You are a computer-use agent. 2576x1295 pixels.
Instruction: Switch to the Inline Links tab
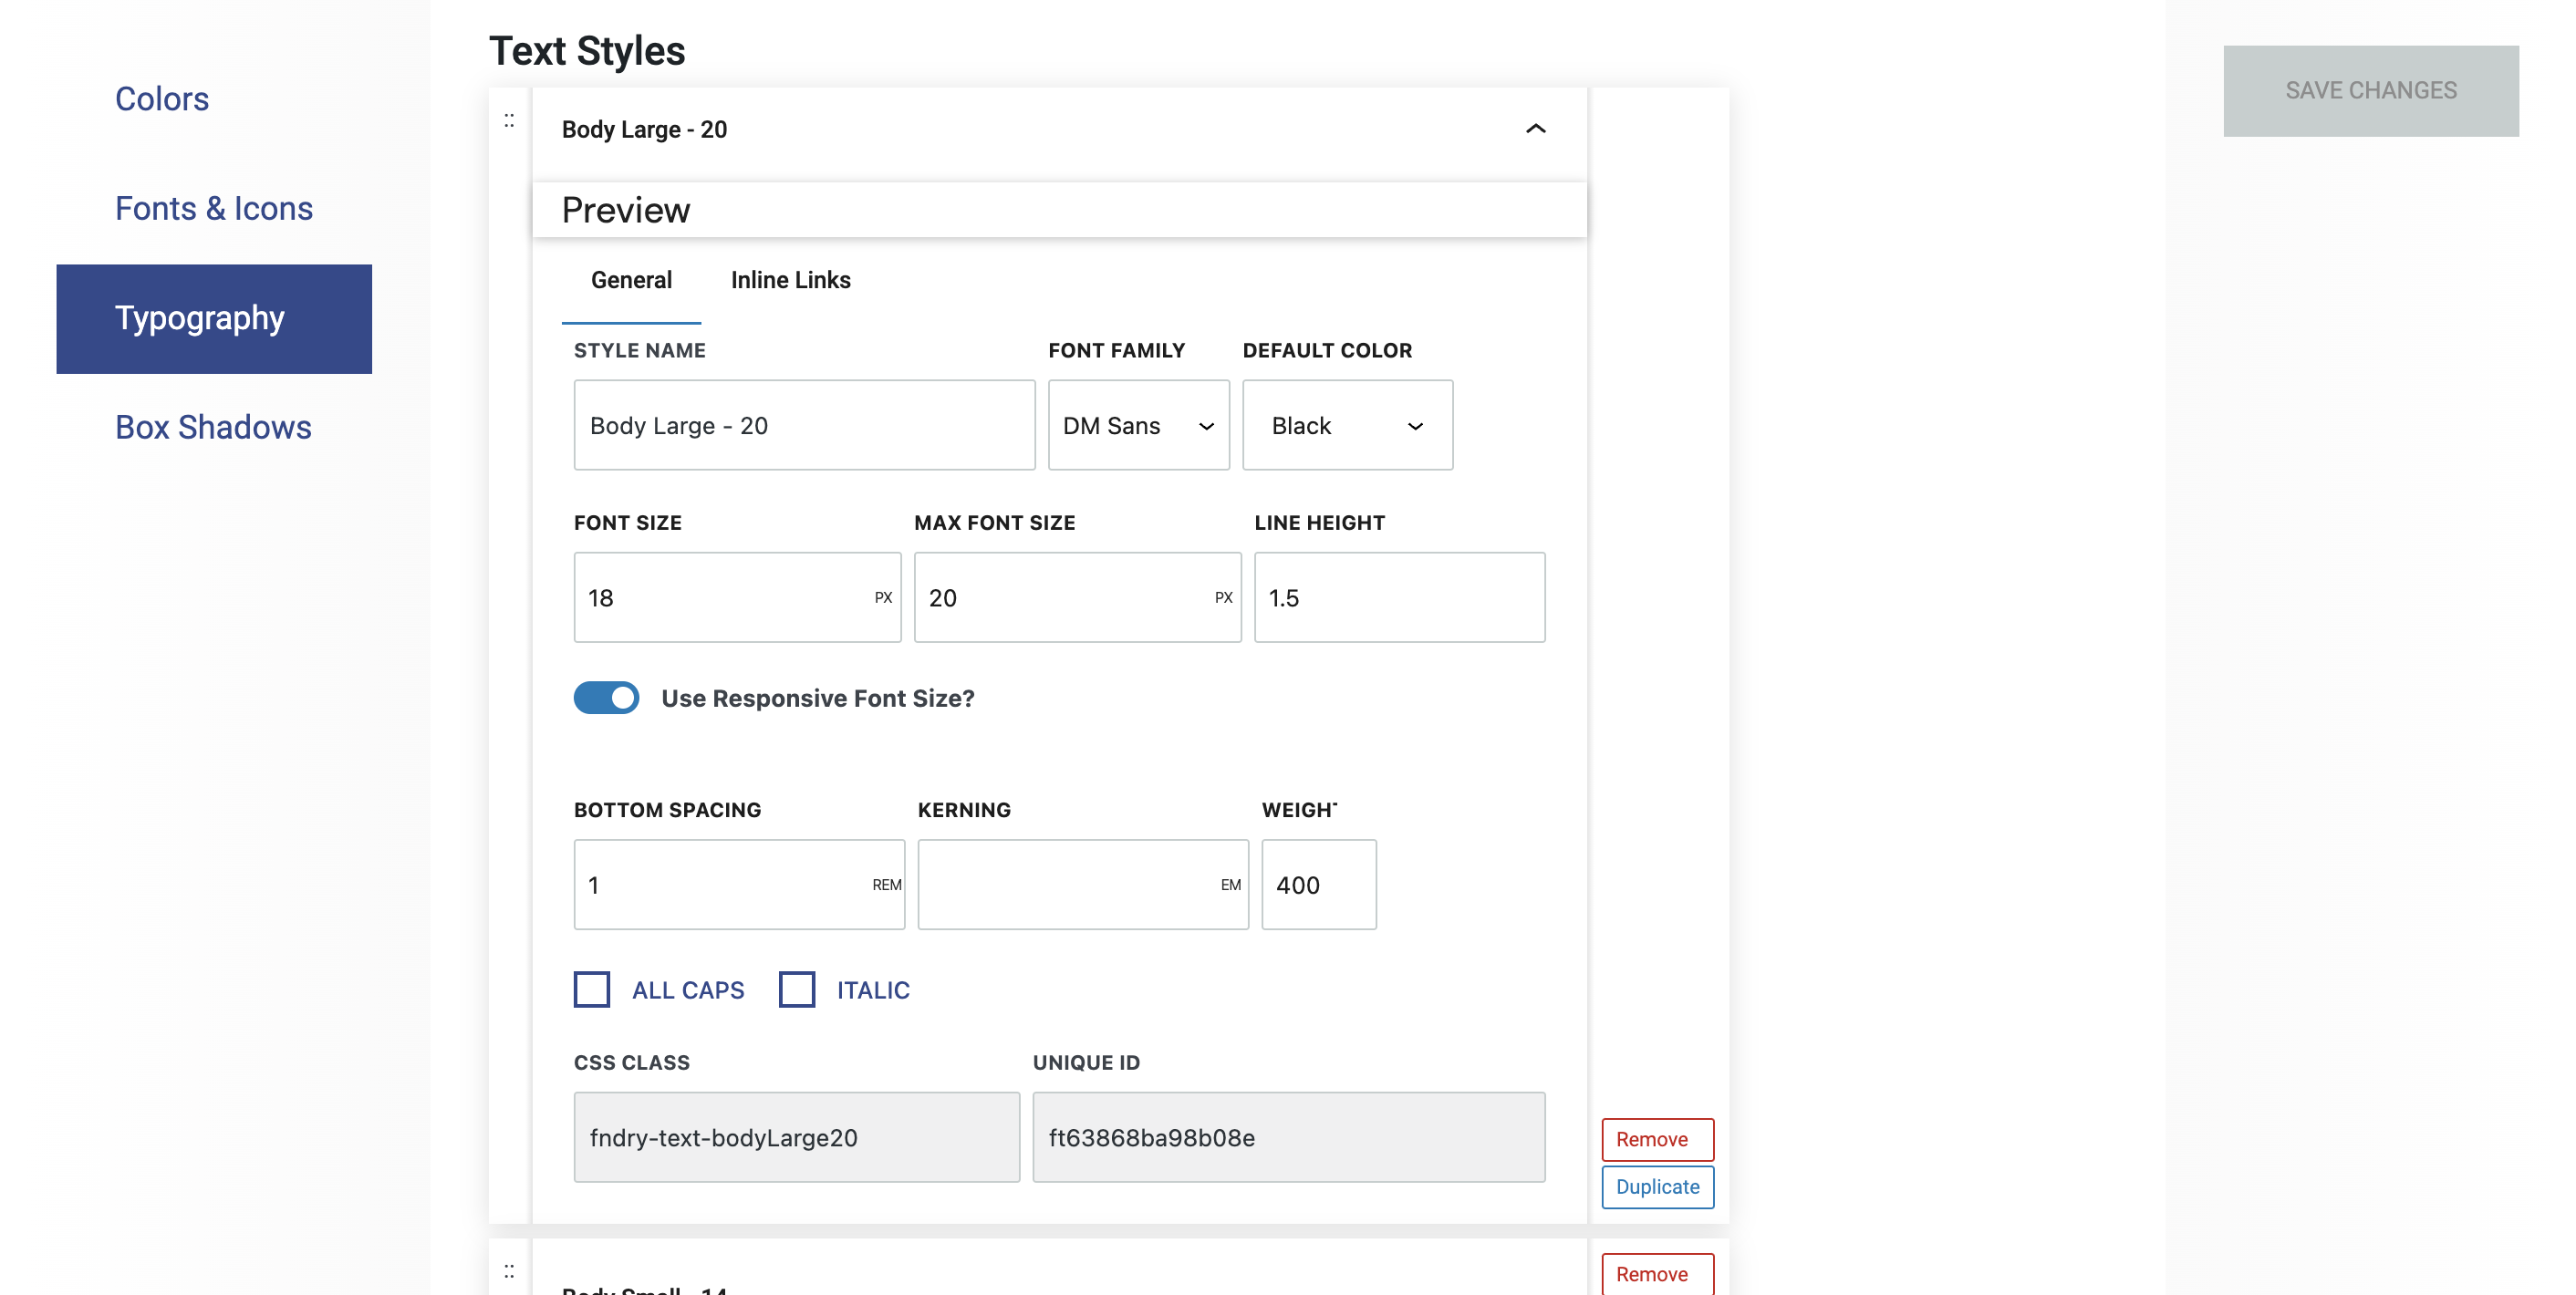coord(790,280)
